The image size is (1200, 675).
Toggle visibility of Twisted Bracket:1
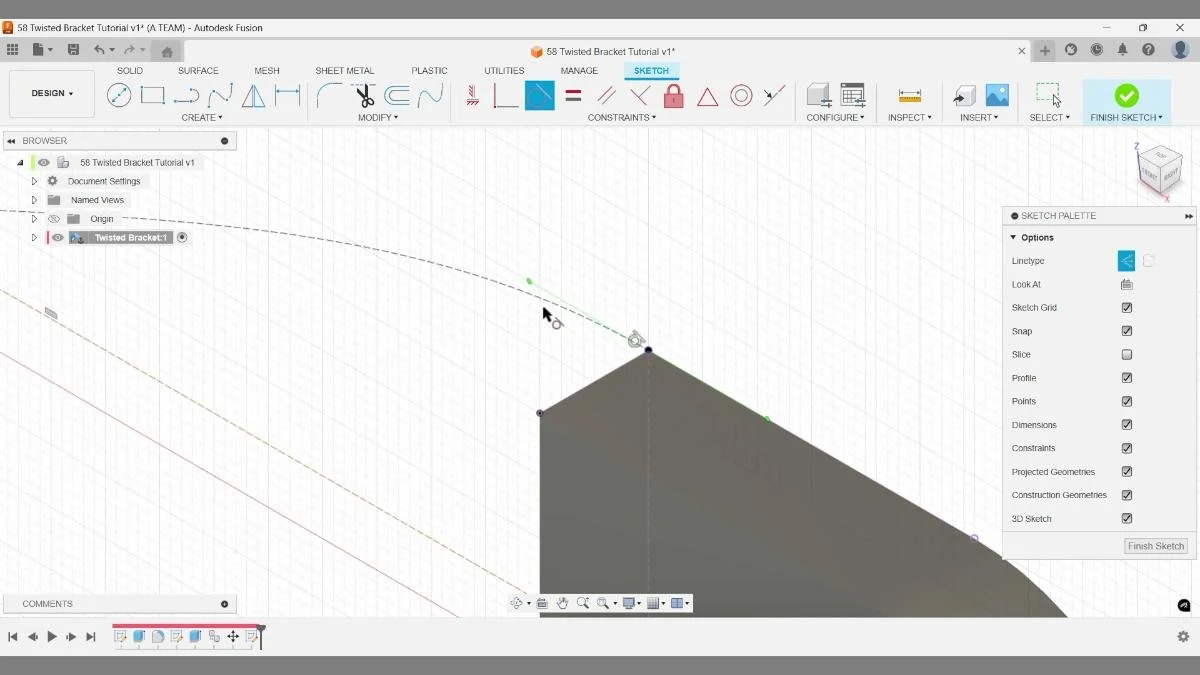click(57, 237)
